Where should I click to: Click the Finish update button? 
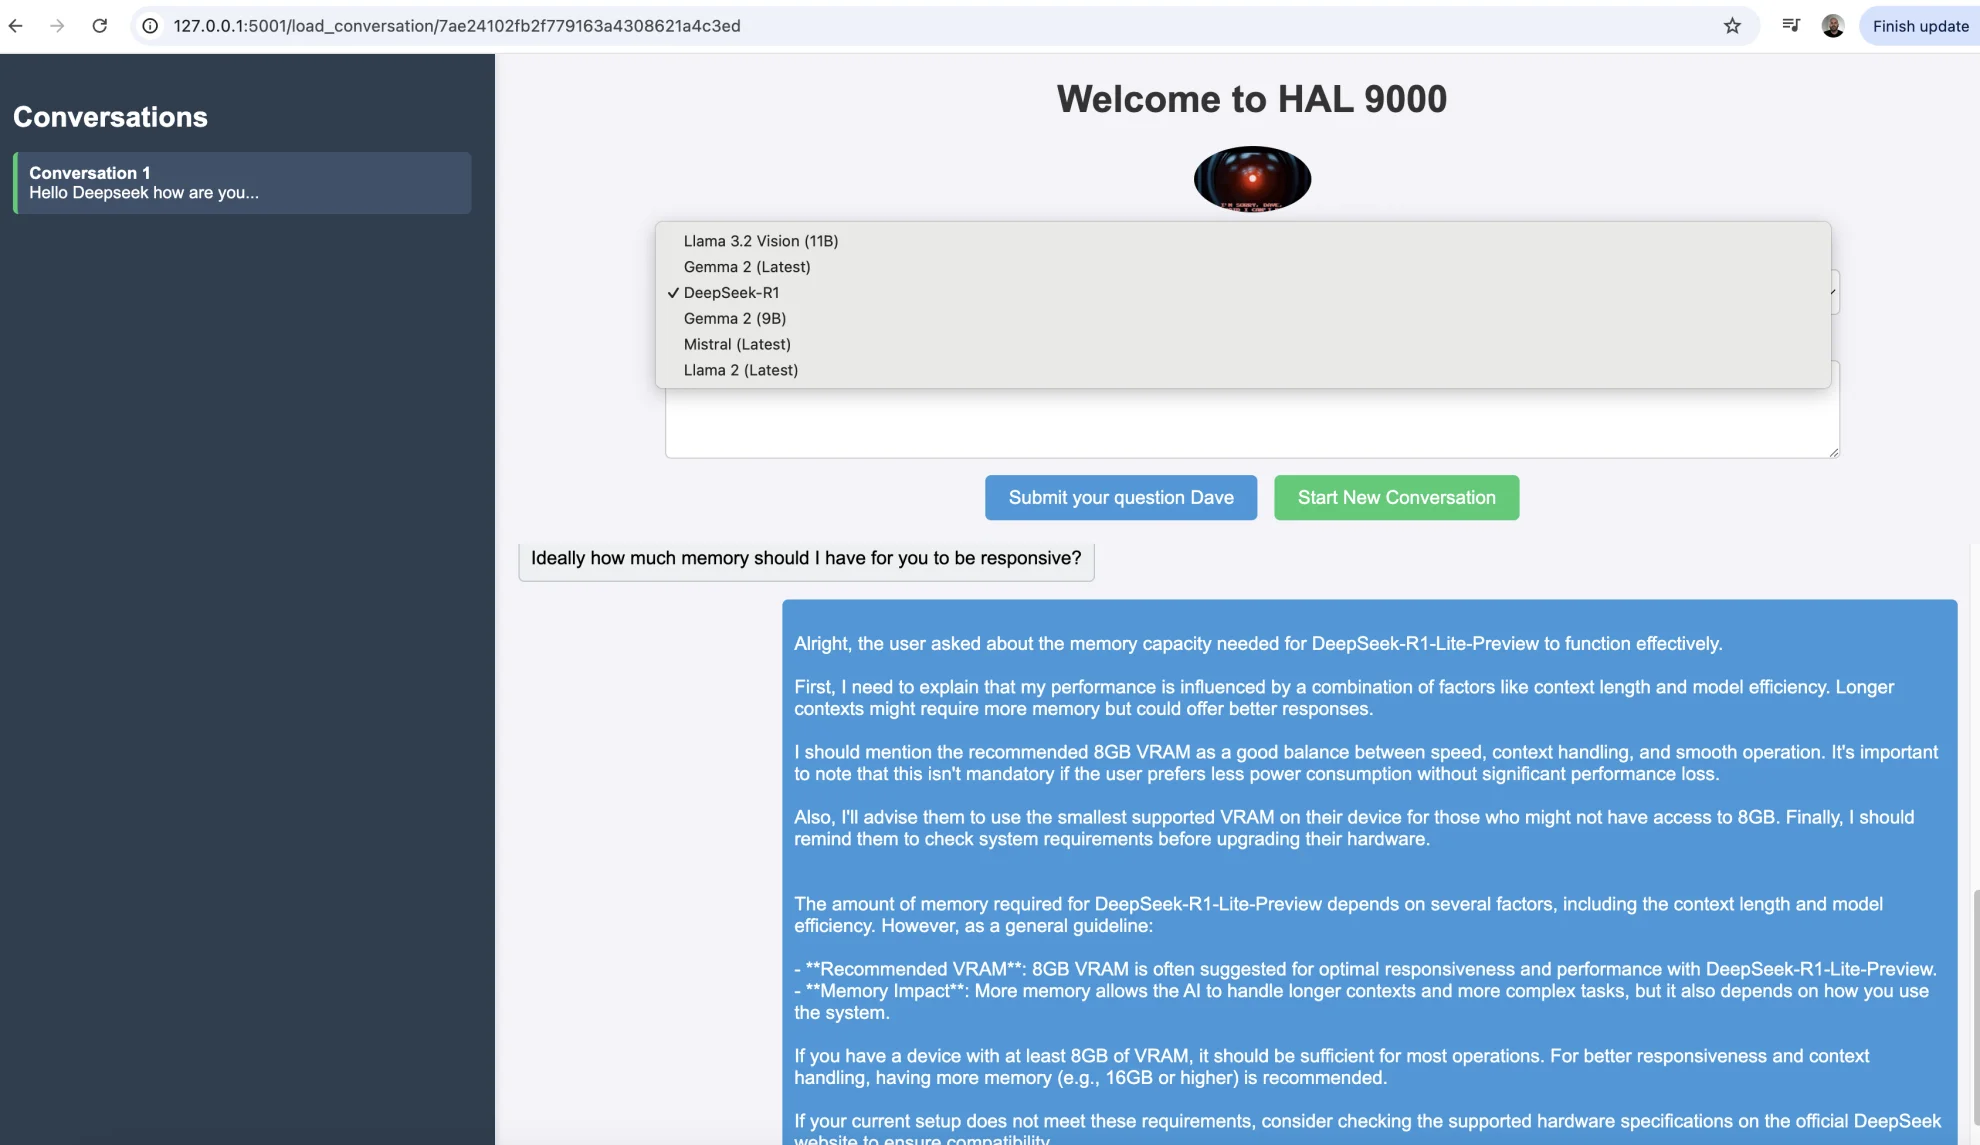click(1920, 26)
